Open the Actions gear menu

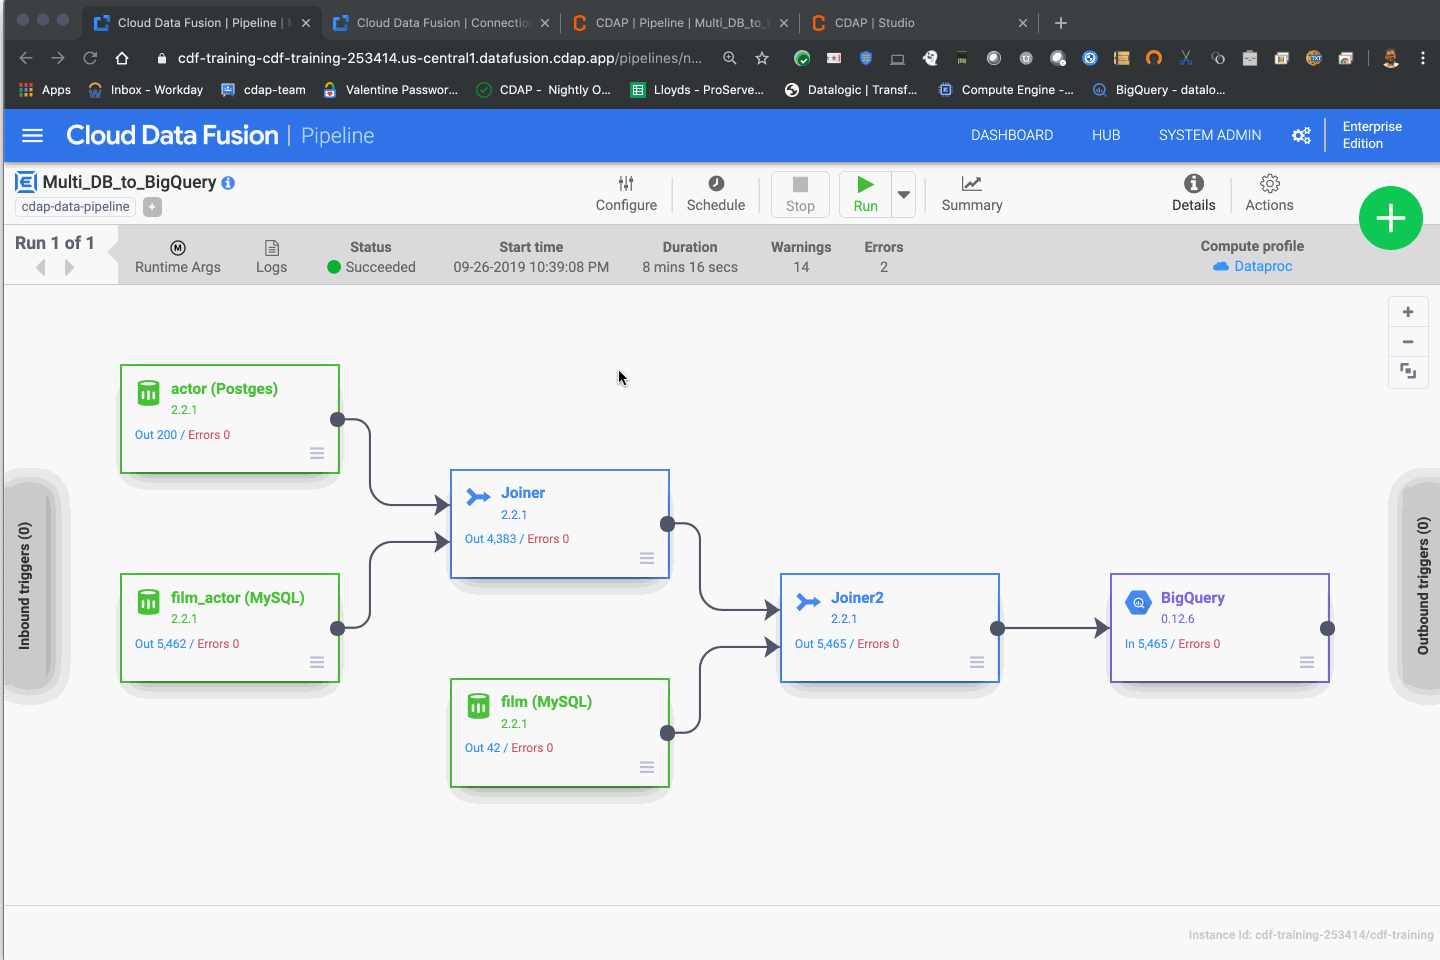(x=1269, y=194)
